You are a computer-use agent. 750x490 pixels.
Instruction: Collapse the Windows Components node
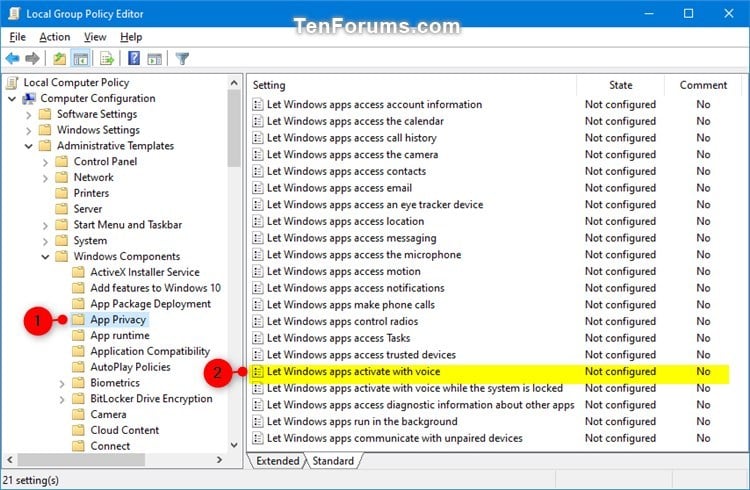pos(45,256)
